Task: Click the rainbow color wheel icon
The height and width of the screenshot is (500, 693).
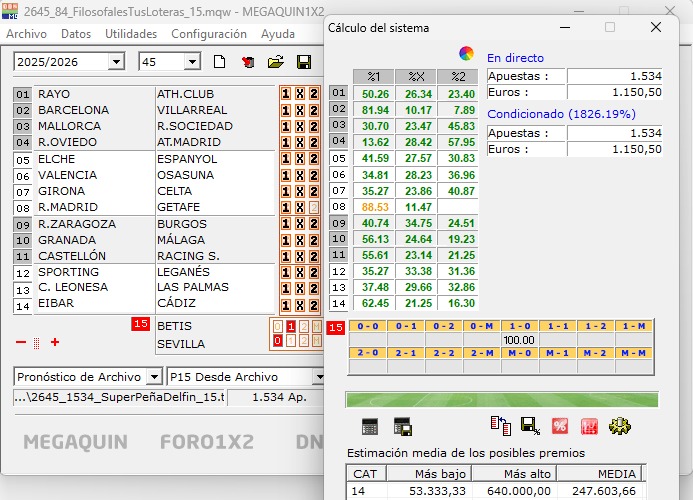Action: point(466,54)
